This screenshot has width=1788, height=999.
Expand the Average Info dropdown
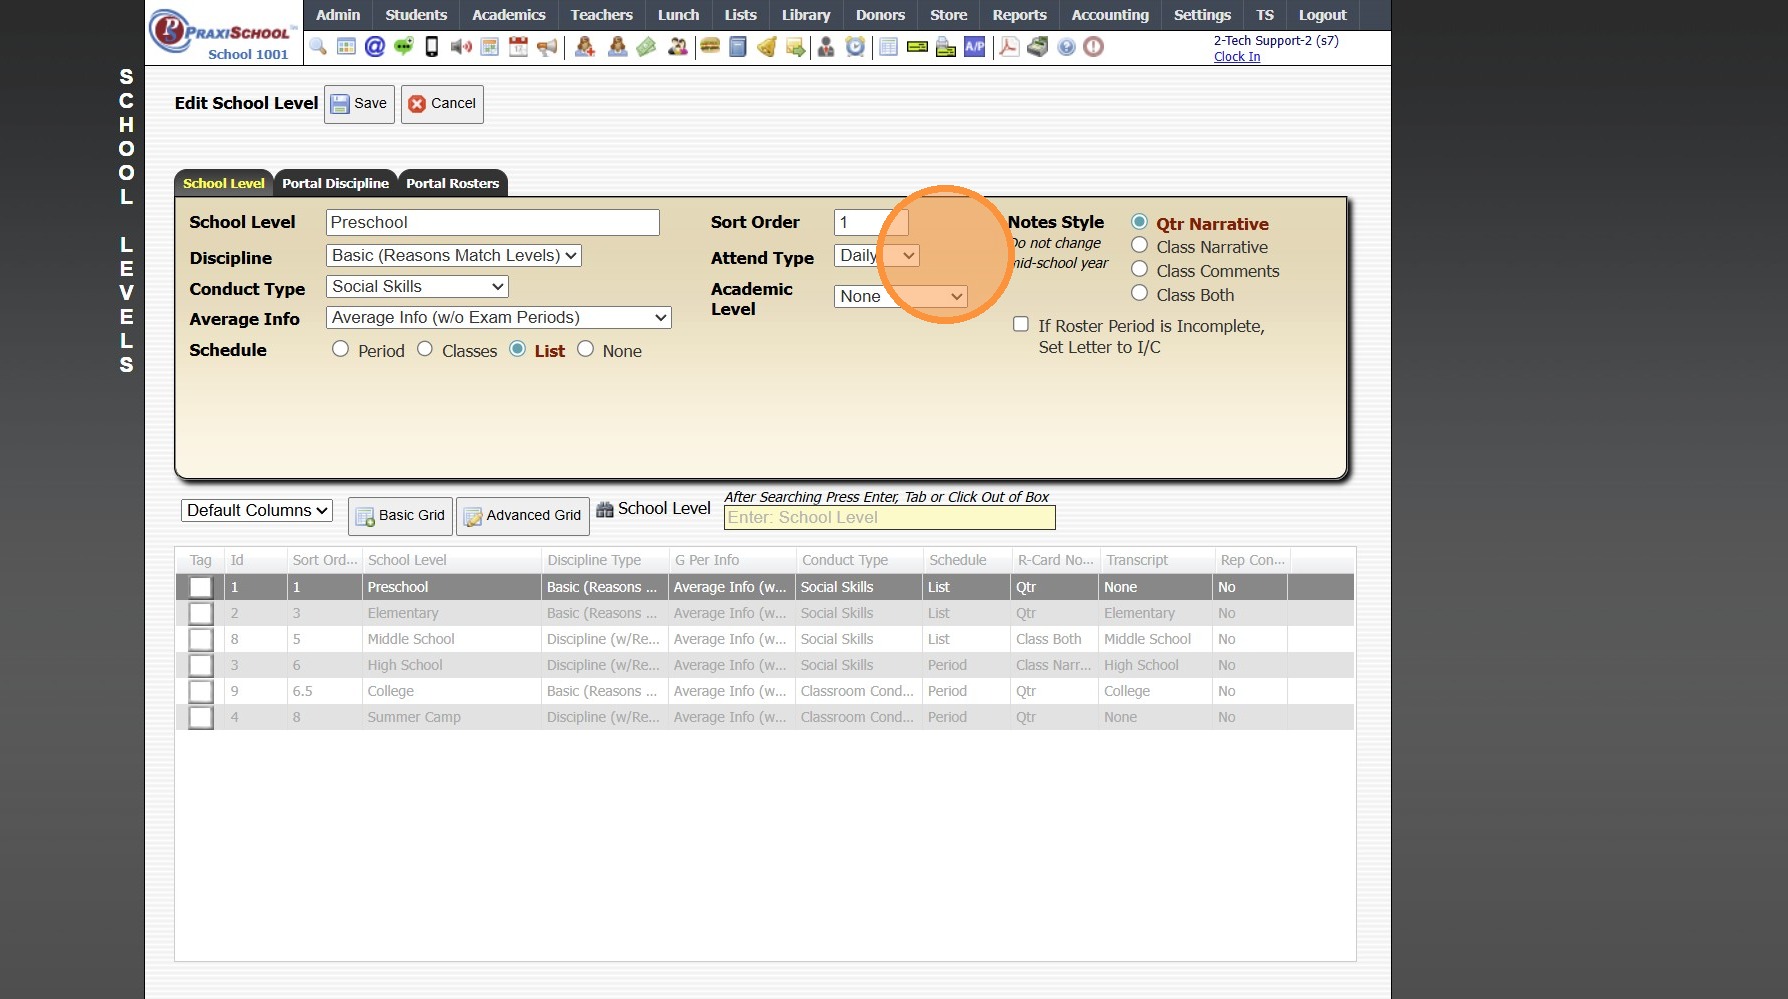point(499,318)
